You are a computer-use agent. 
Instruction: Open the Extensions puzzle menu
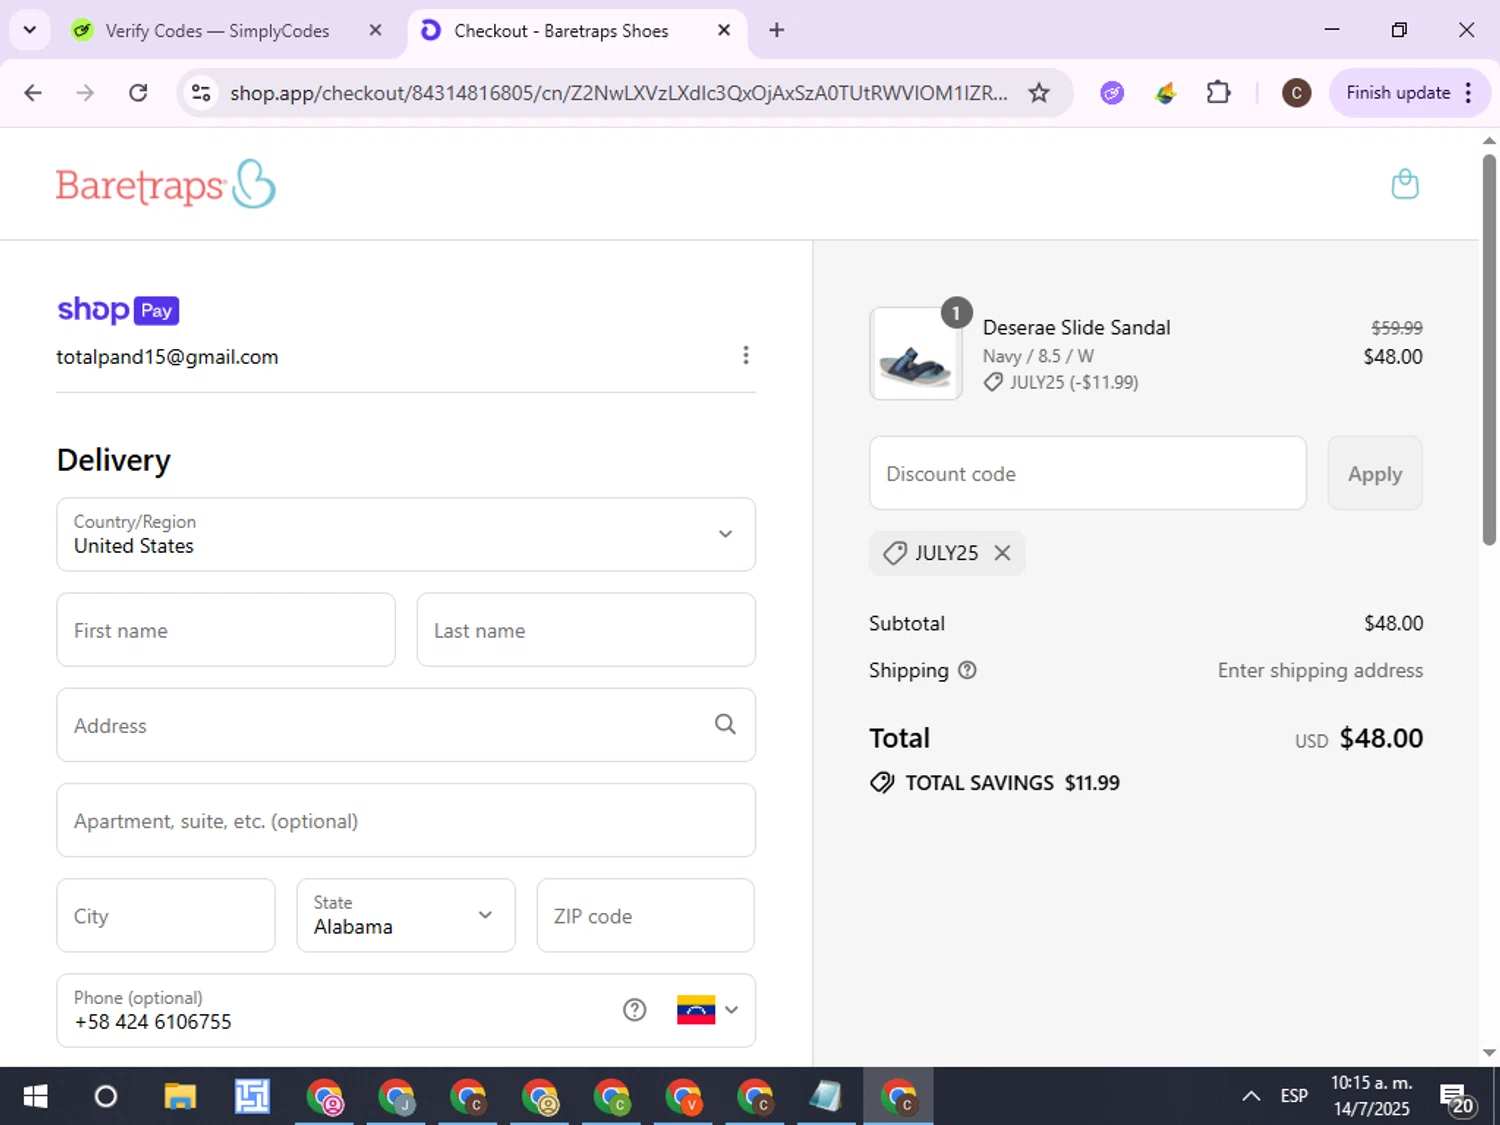[x=1218, y=93]
